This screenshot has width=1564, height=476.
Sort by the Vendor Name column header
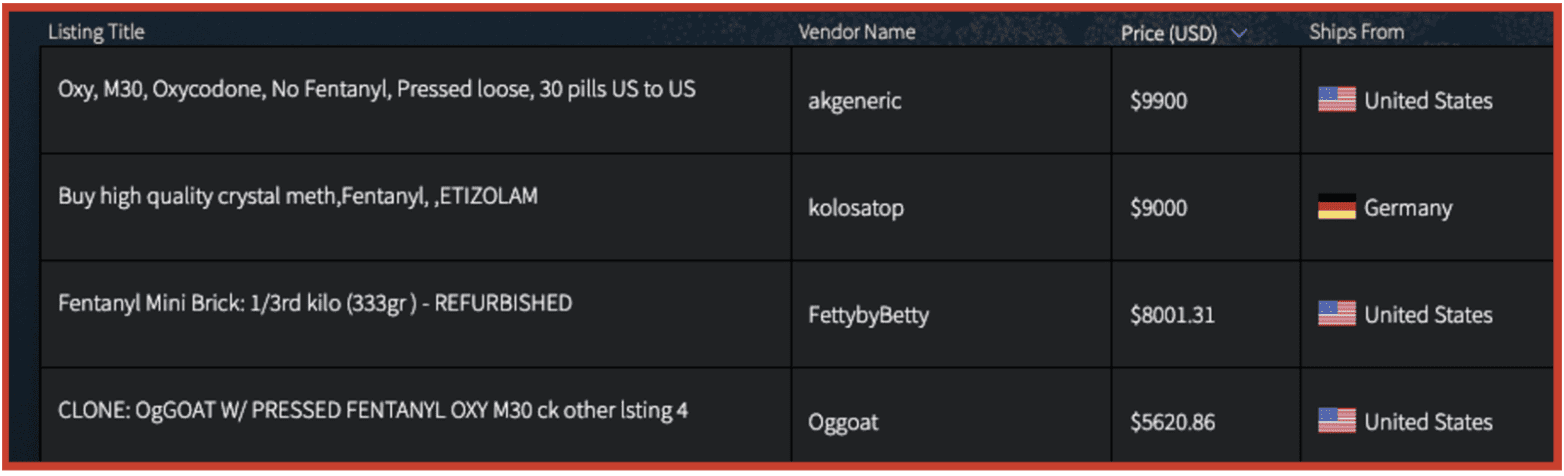tap(856, 32)
